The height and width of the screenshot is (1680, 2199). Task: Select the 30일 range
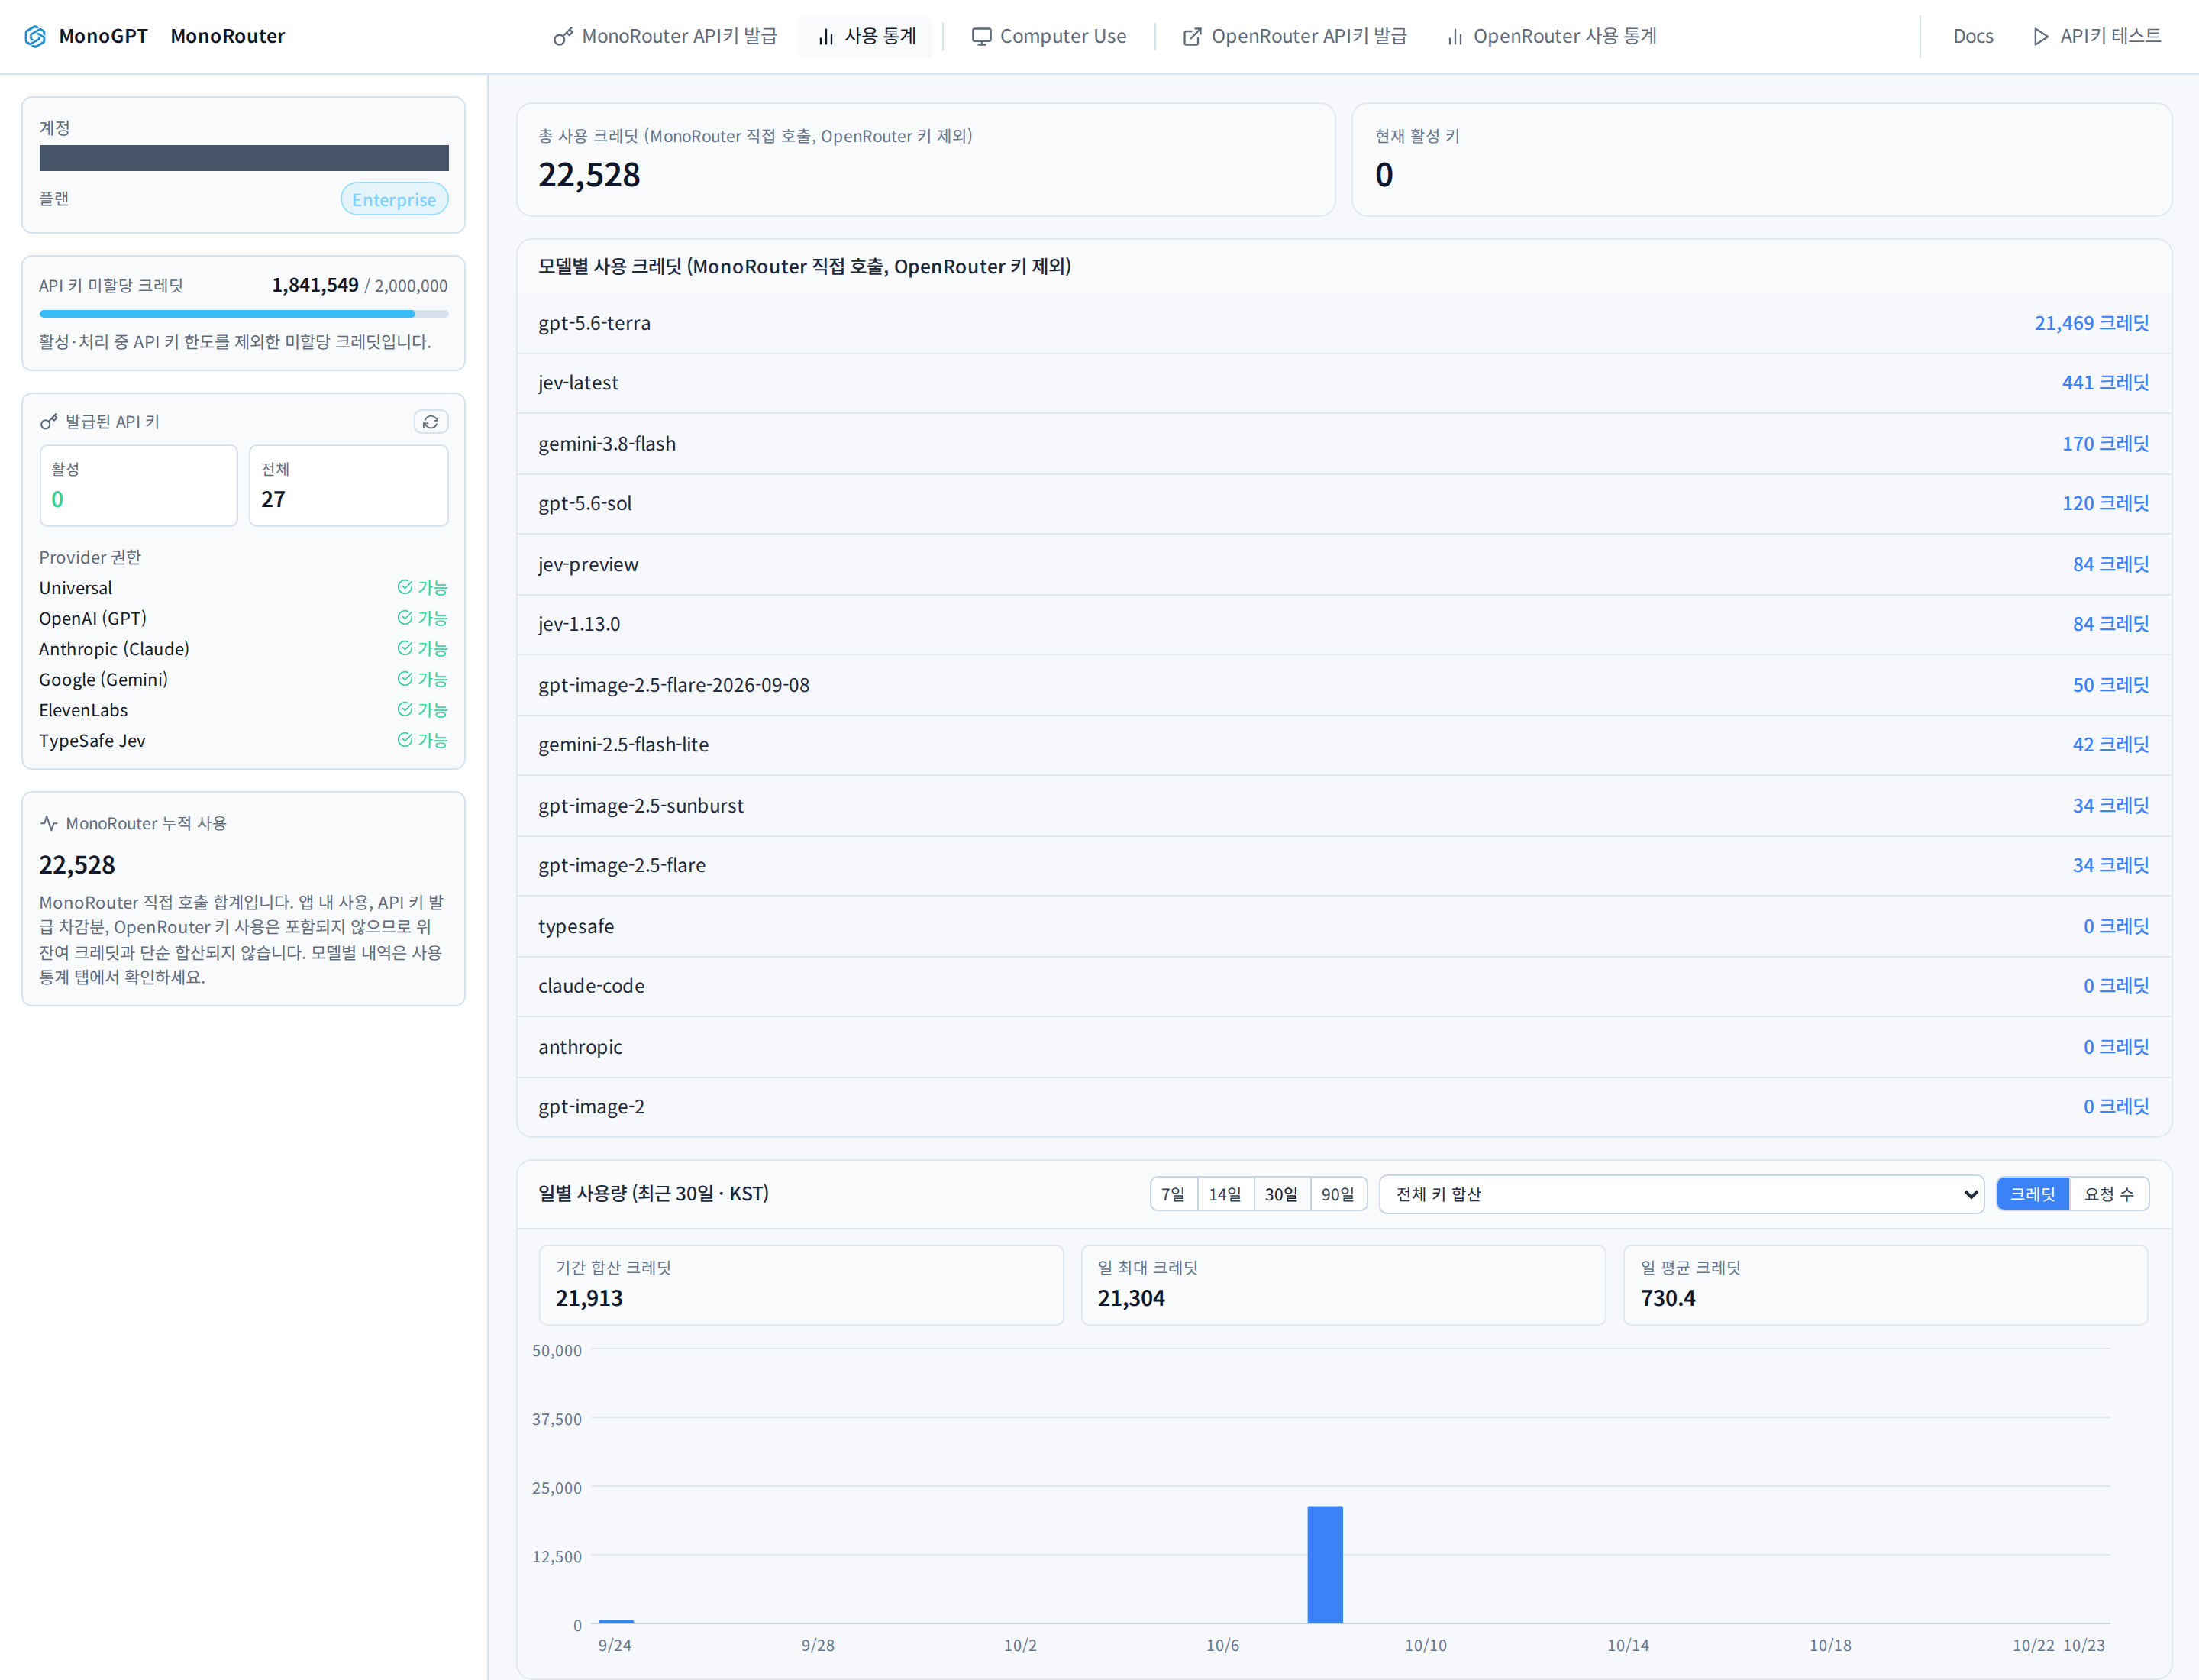[x=1282, y=1194]
